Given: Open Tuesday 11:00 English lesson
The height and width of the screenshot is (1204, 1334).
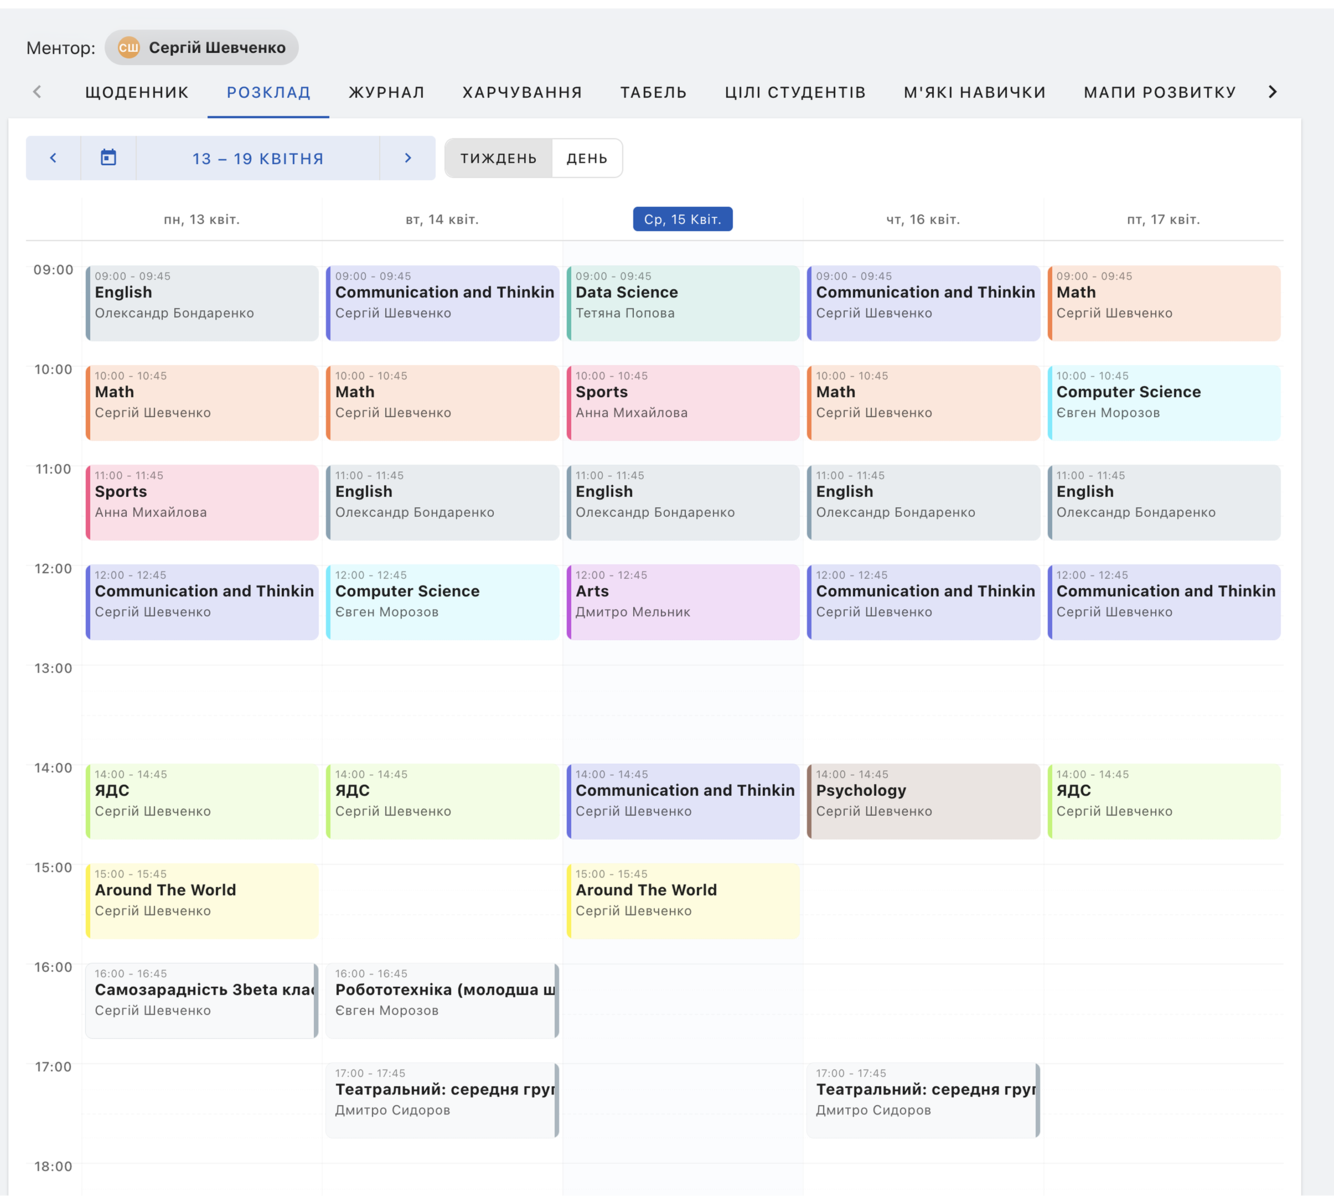Looking at the screenshot, I should click(x=442, y=502).
